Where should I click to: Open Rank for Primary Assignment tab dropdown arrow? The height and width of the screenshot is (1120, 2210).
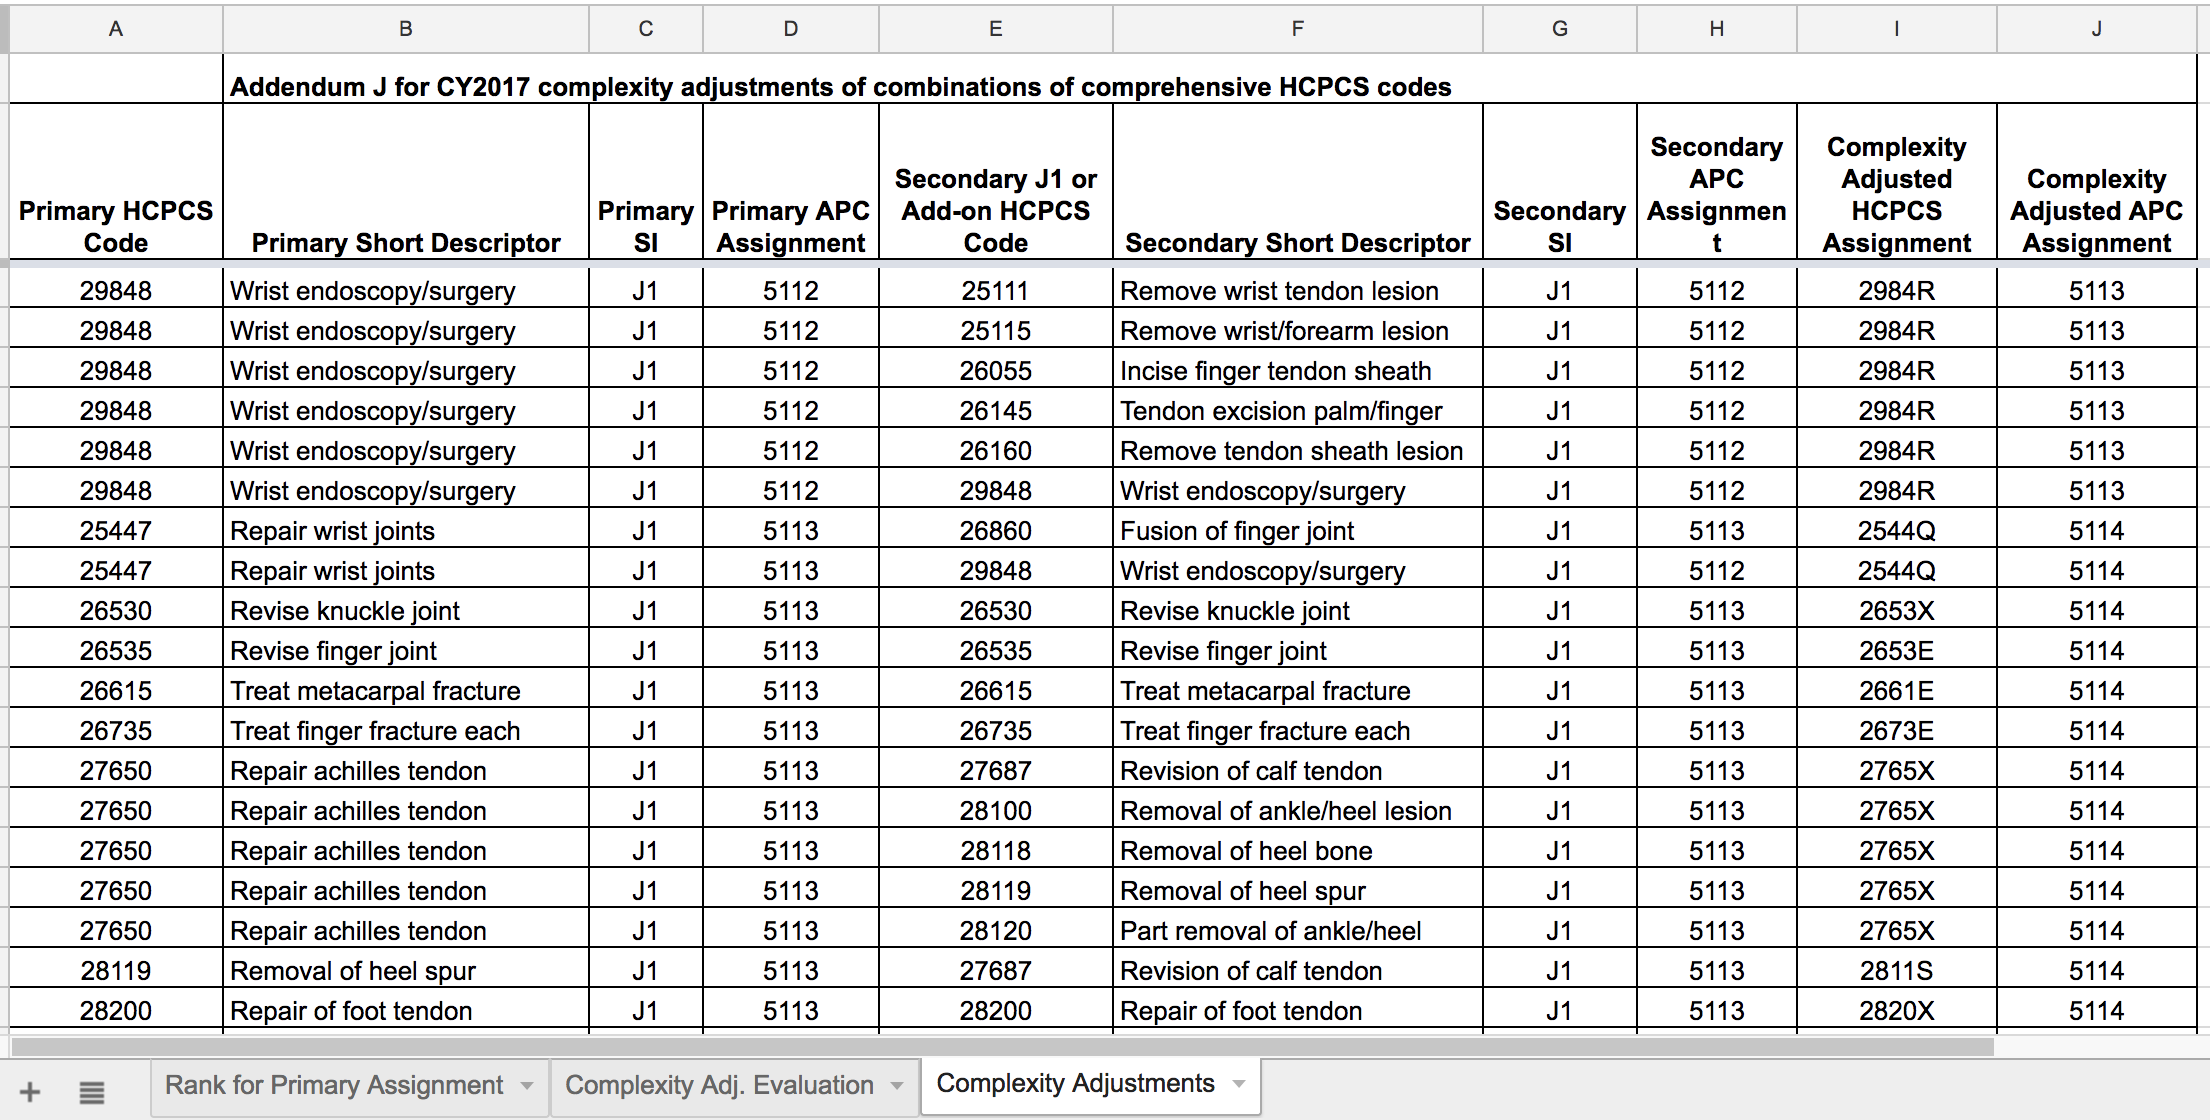point(527,1086)
